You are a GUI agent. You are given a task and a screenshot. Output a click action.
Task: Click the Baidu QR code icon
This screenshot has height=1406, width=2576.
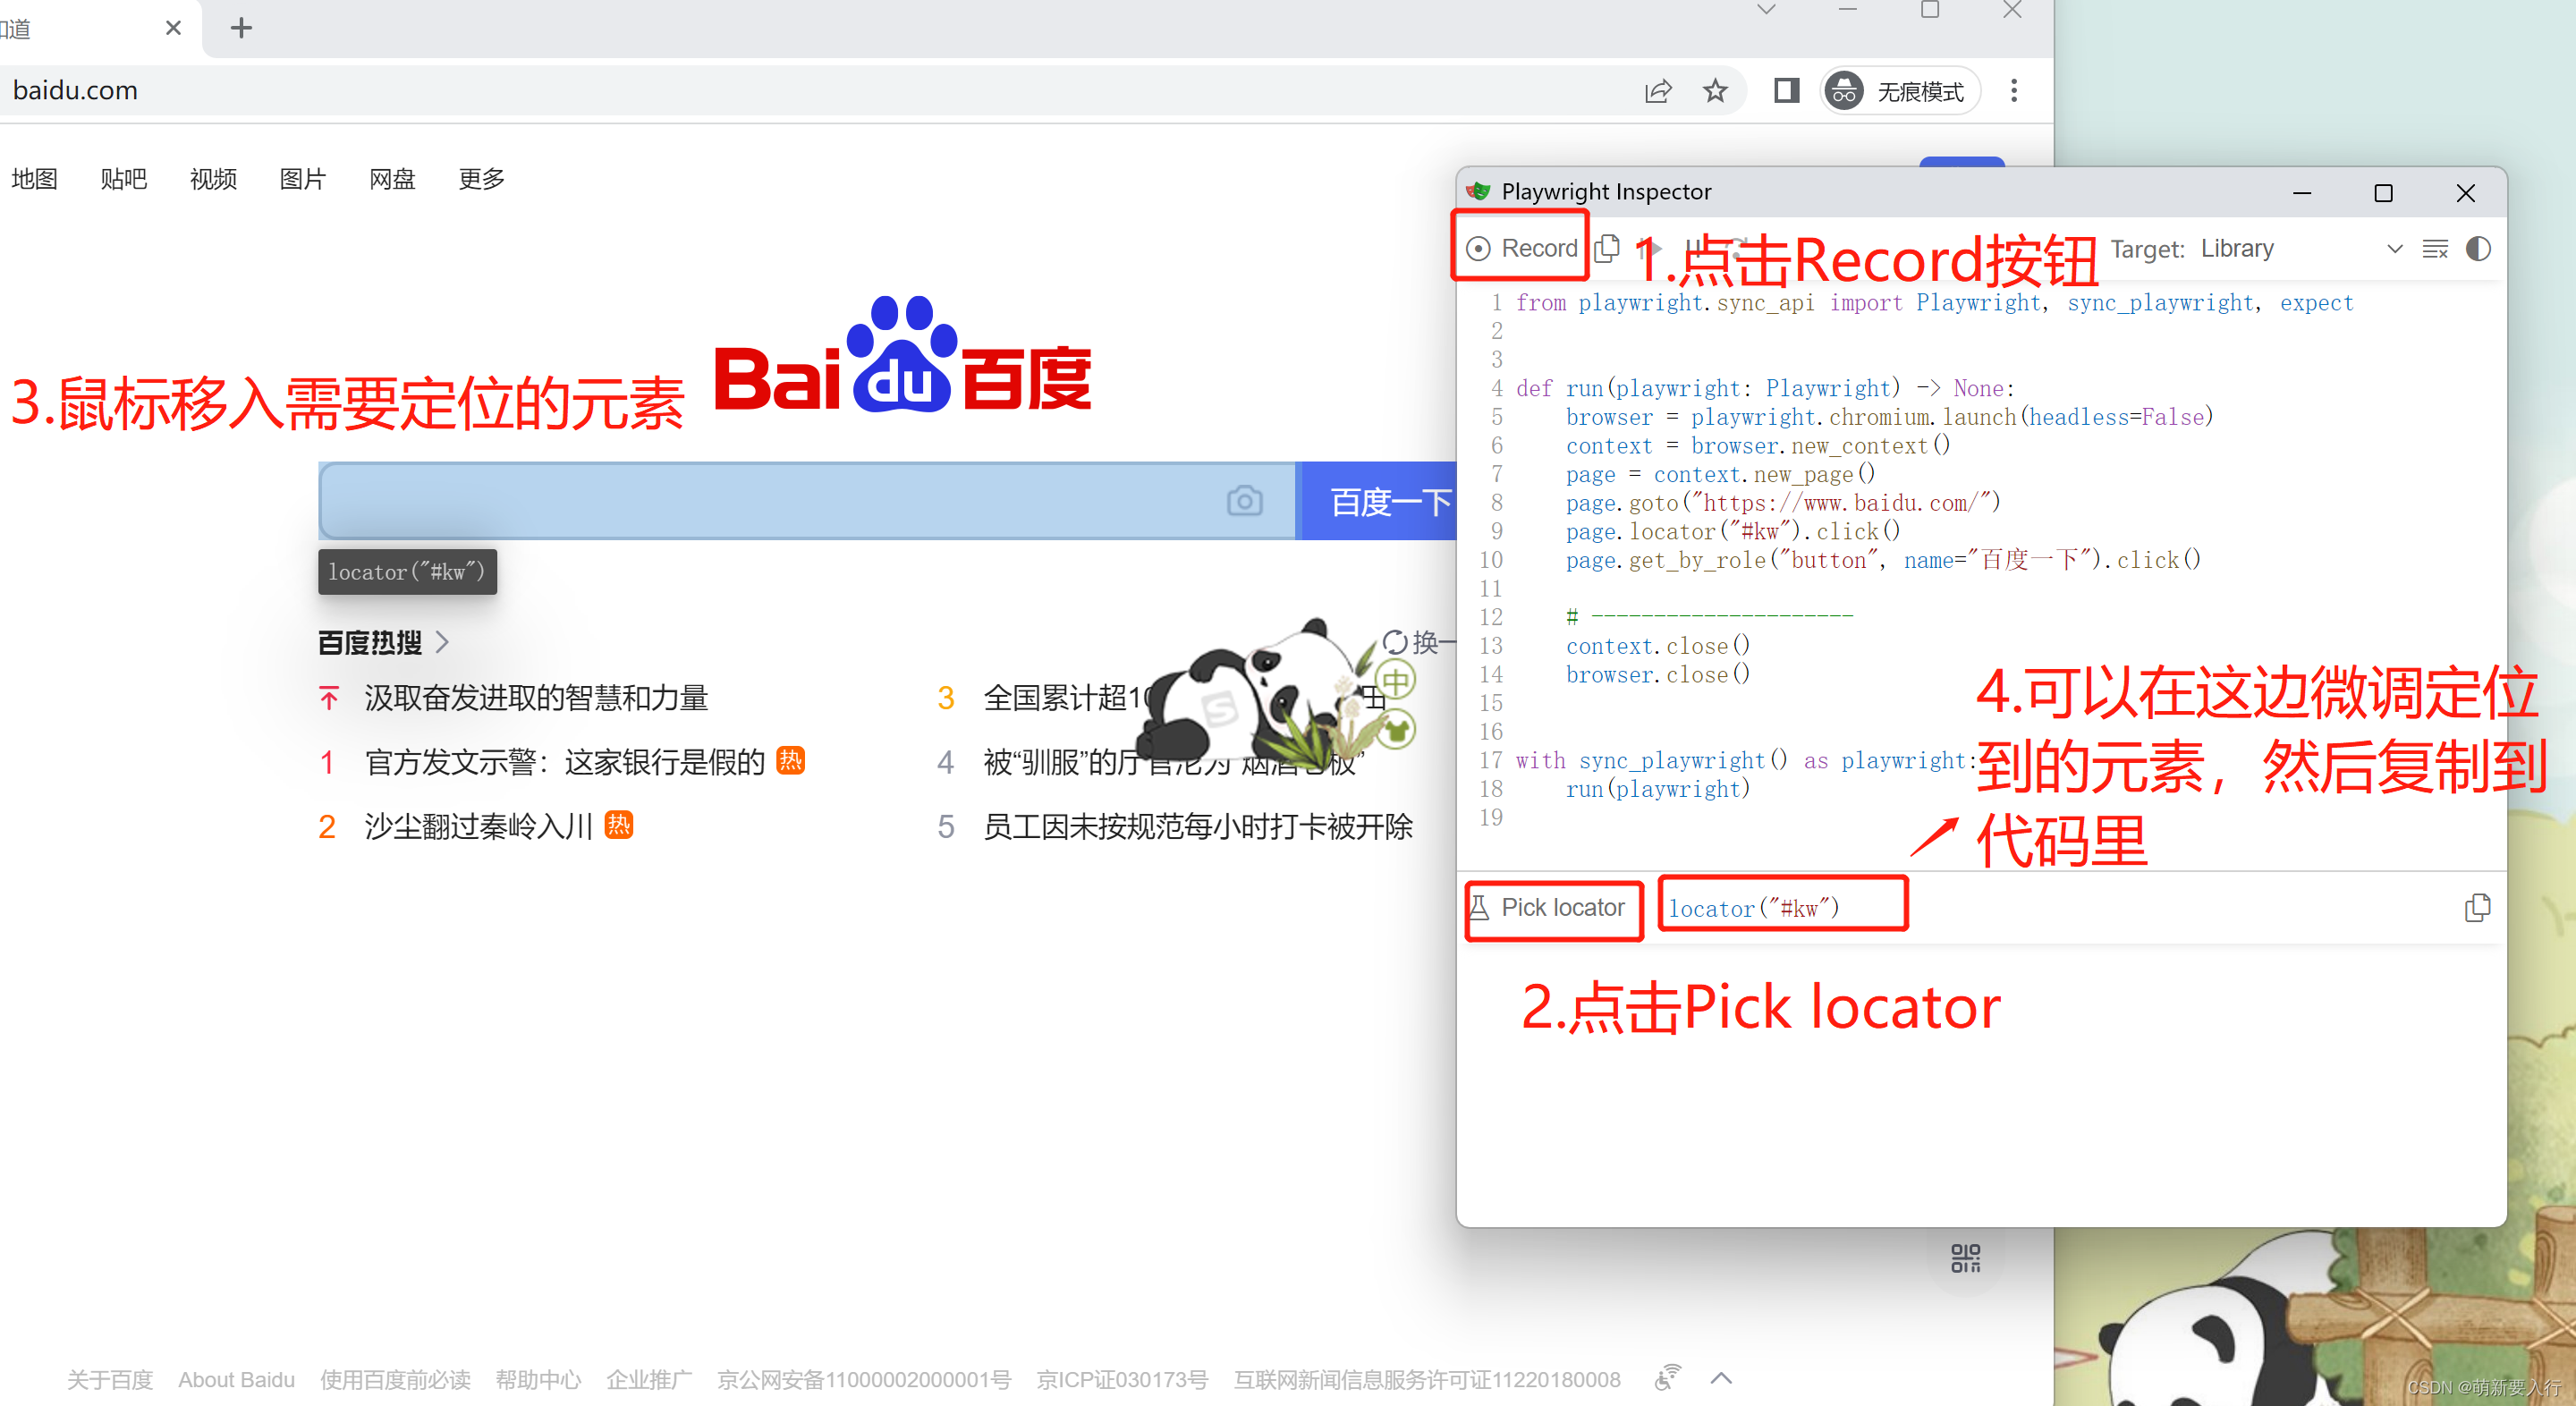coord(1965,1258)
